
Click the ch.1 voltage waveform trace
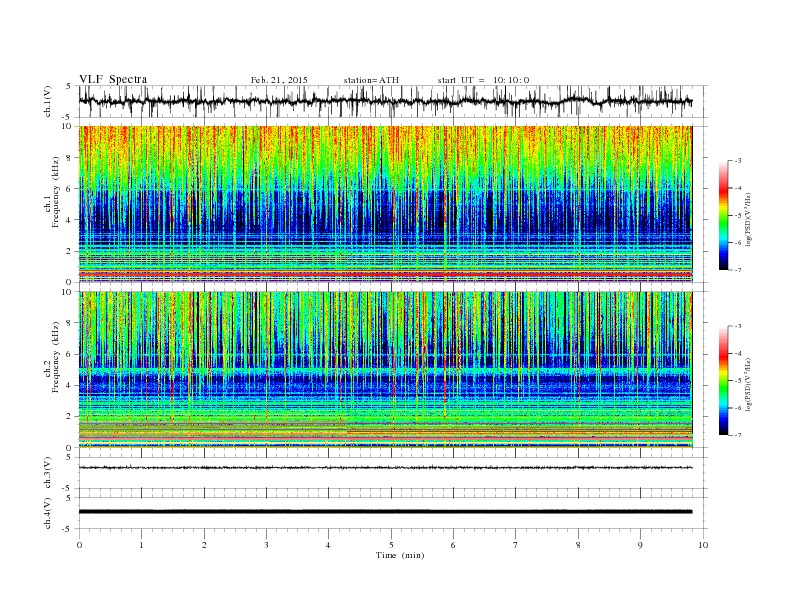coord(385,101)
